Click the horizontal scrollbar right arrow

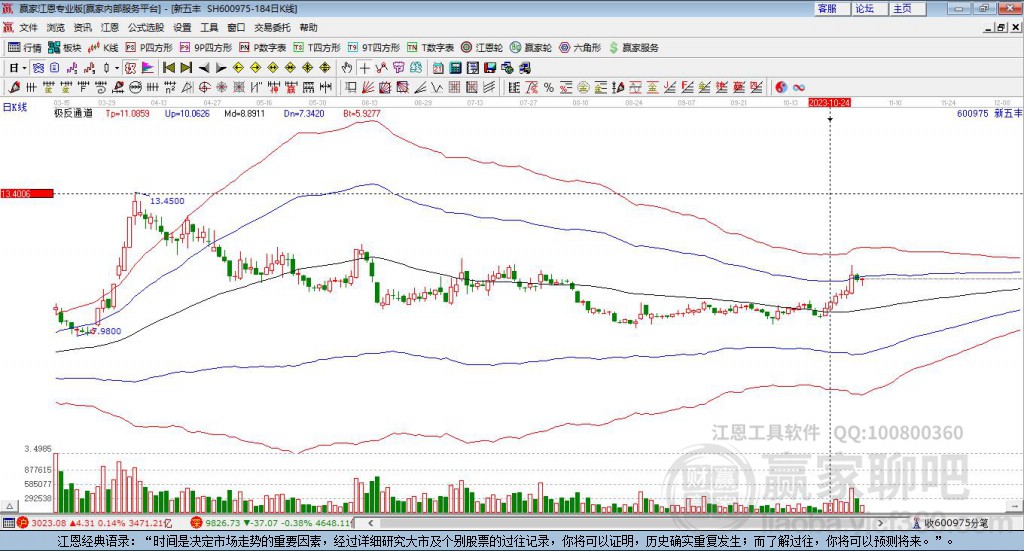(x=880, y=523)
